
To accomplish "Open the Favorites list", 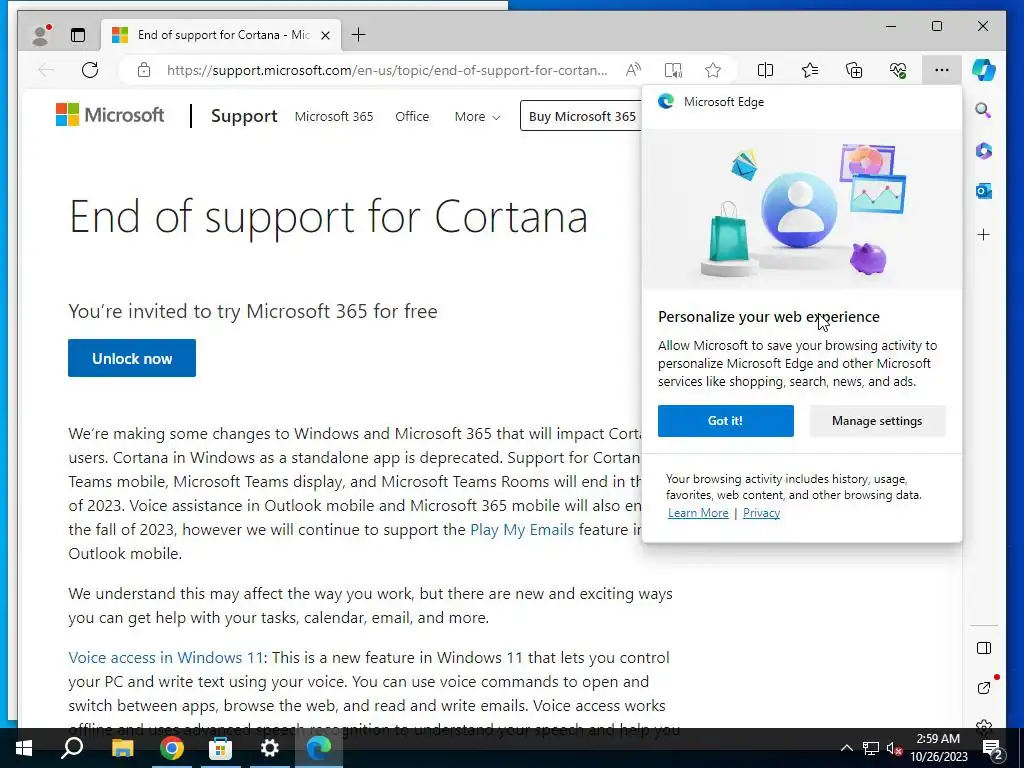I will tap(810, 70).
